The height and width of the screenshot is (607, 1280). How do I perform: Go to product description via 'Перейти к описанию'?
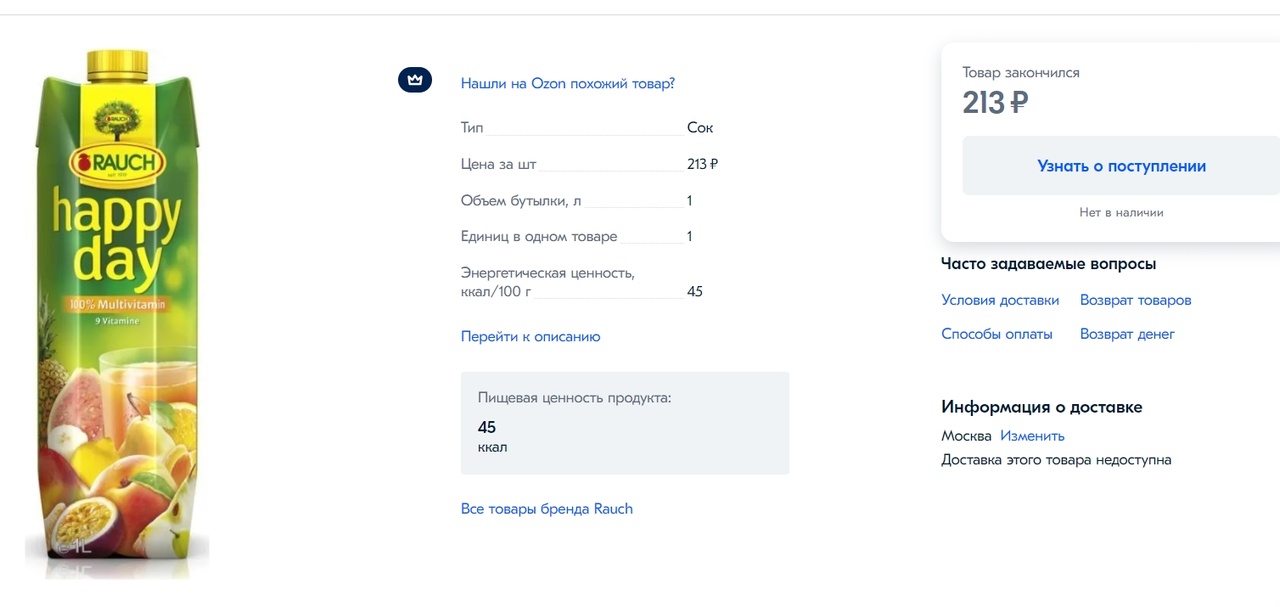click(530, 337)
